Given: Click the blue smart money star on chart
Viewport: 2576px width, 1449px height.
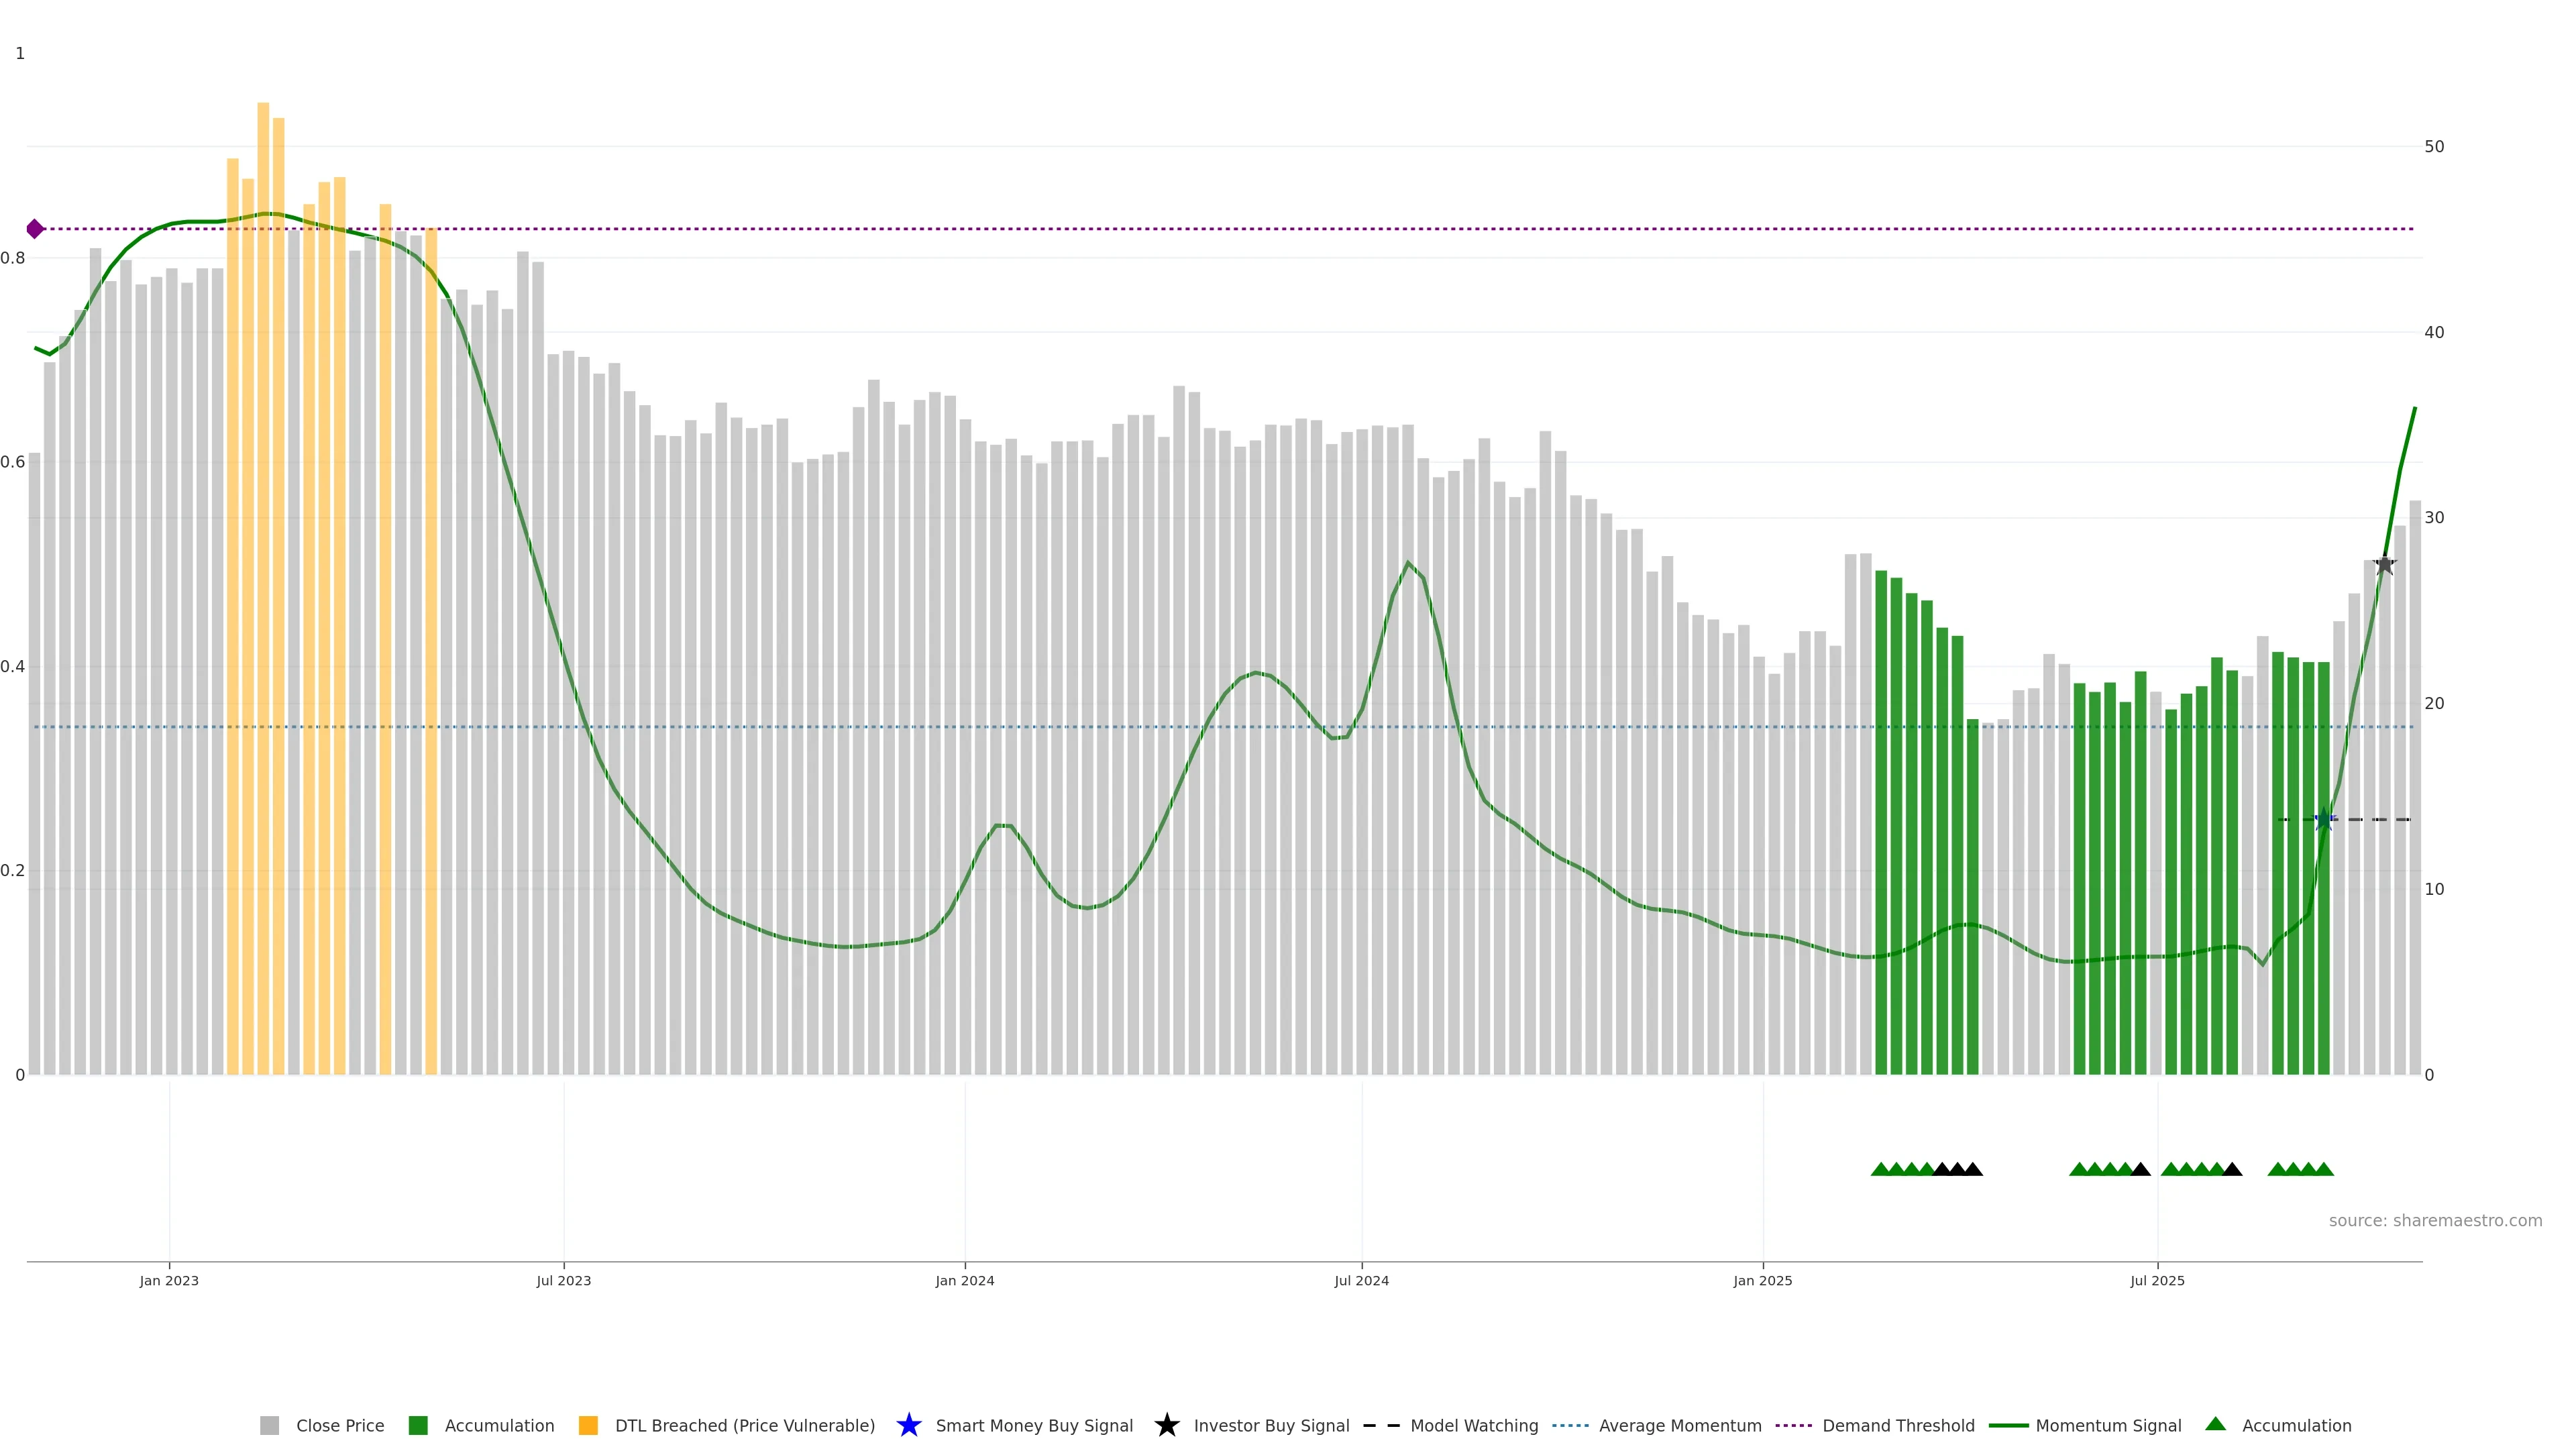Looking at the screenshot, I should (x=2324, y=820).
